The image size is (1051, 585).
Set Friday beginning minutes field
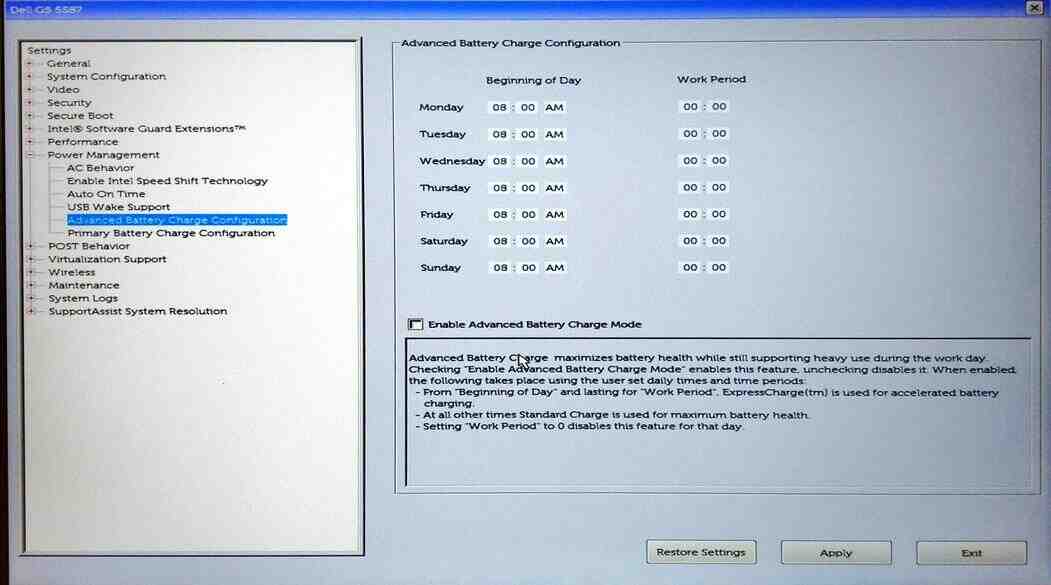pyautogui.click(x=529, y=214)
